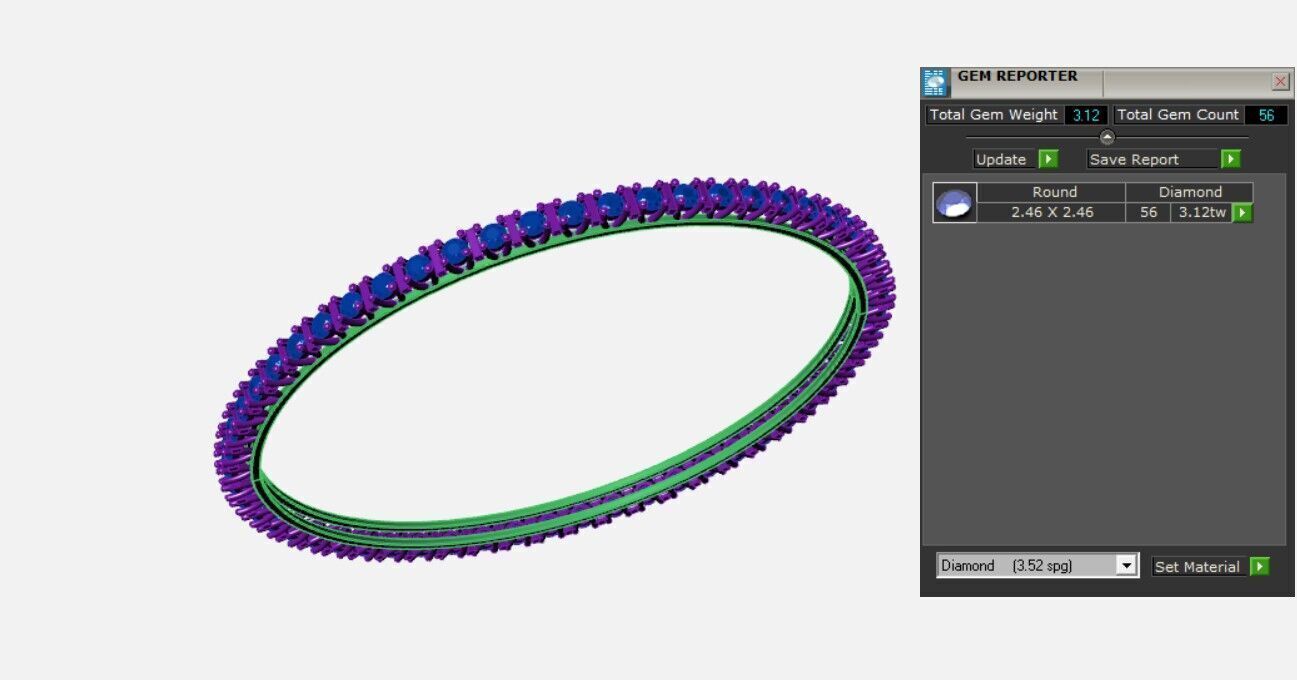This screenshot has height=680, width=1297.
Task: Click the GEM REPORTER title bar
Action: (x=1105, y=82)
